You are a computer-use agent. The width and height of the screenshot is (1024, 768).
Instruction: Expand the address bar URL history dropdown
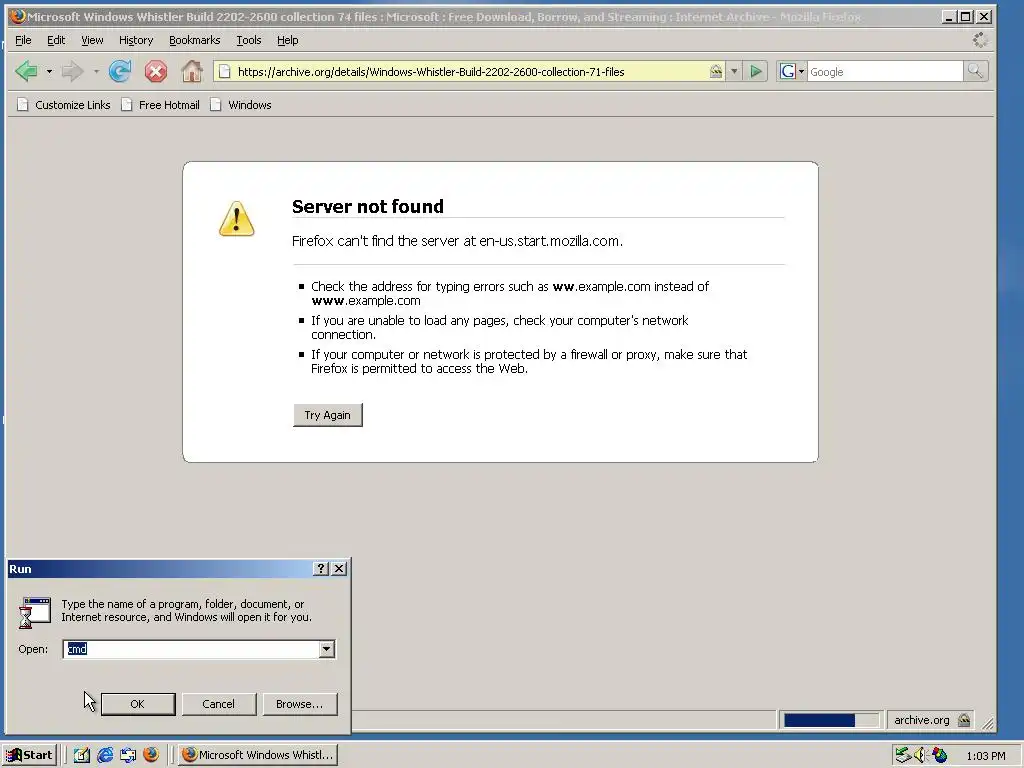tap(734, 71)
